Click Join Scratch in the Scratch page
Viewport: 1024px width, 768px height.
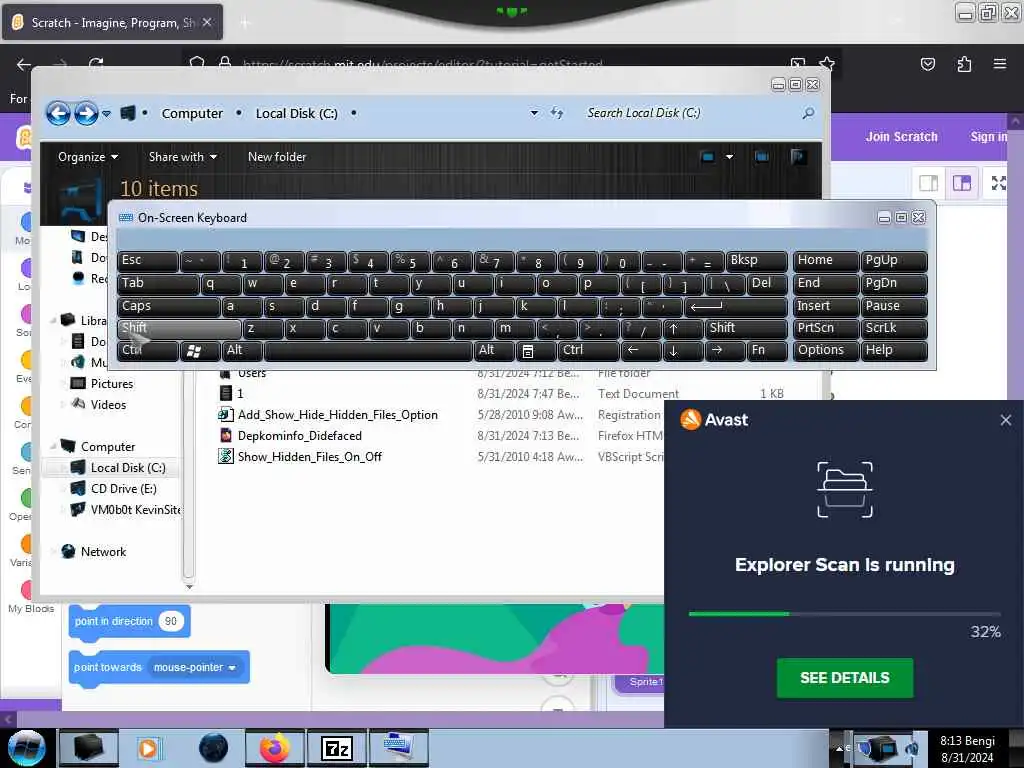click(901, 136)
